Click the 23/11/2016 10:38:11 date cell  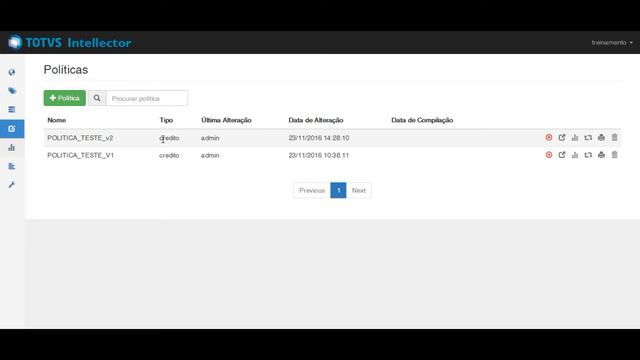pyautogui.click(x=319, y=155)
